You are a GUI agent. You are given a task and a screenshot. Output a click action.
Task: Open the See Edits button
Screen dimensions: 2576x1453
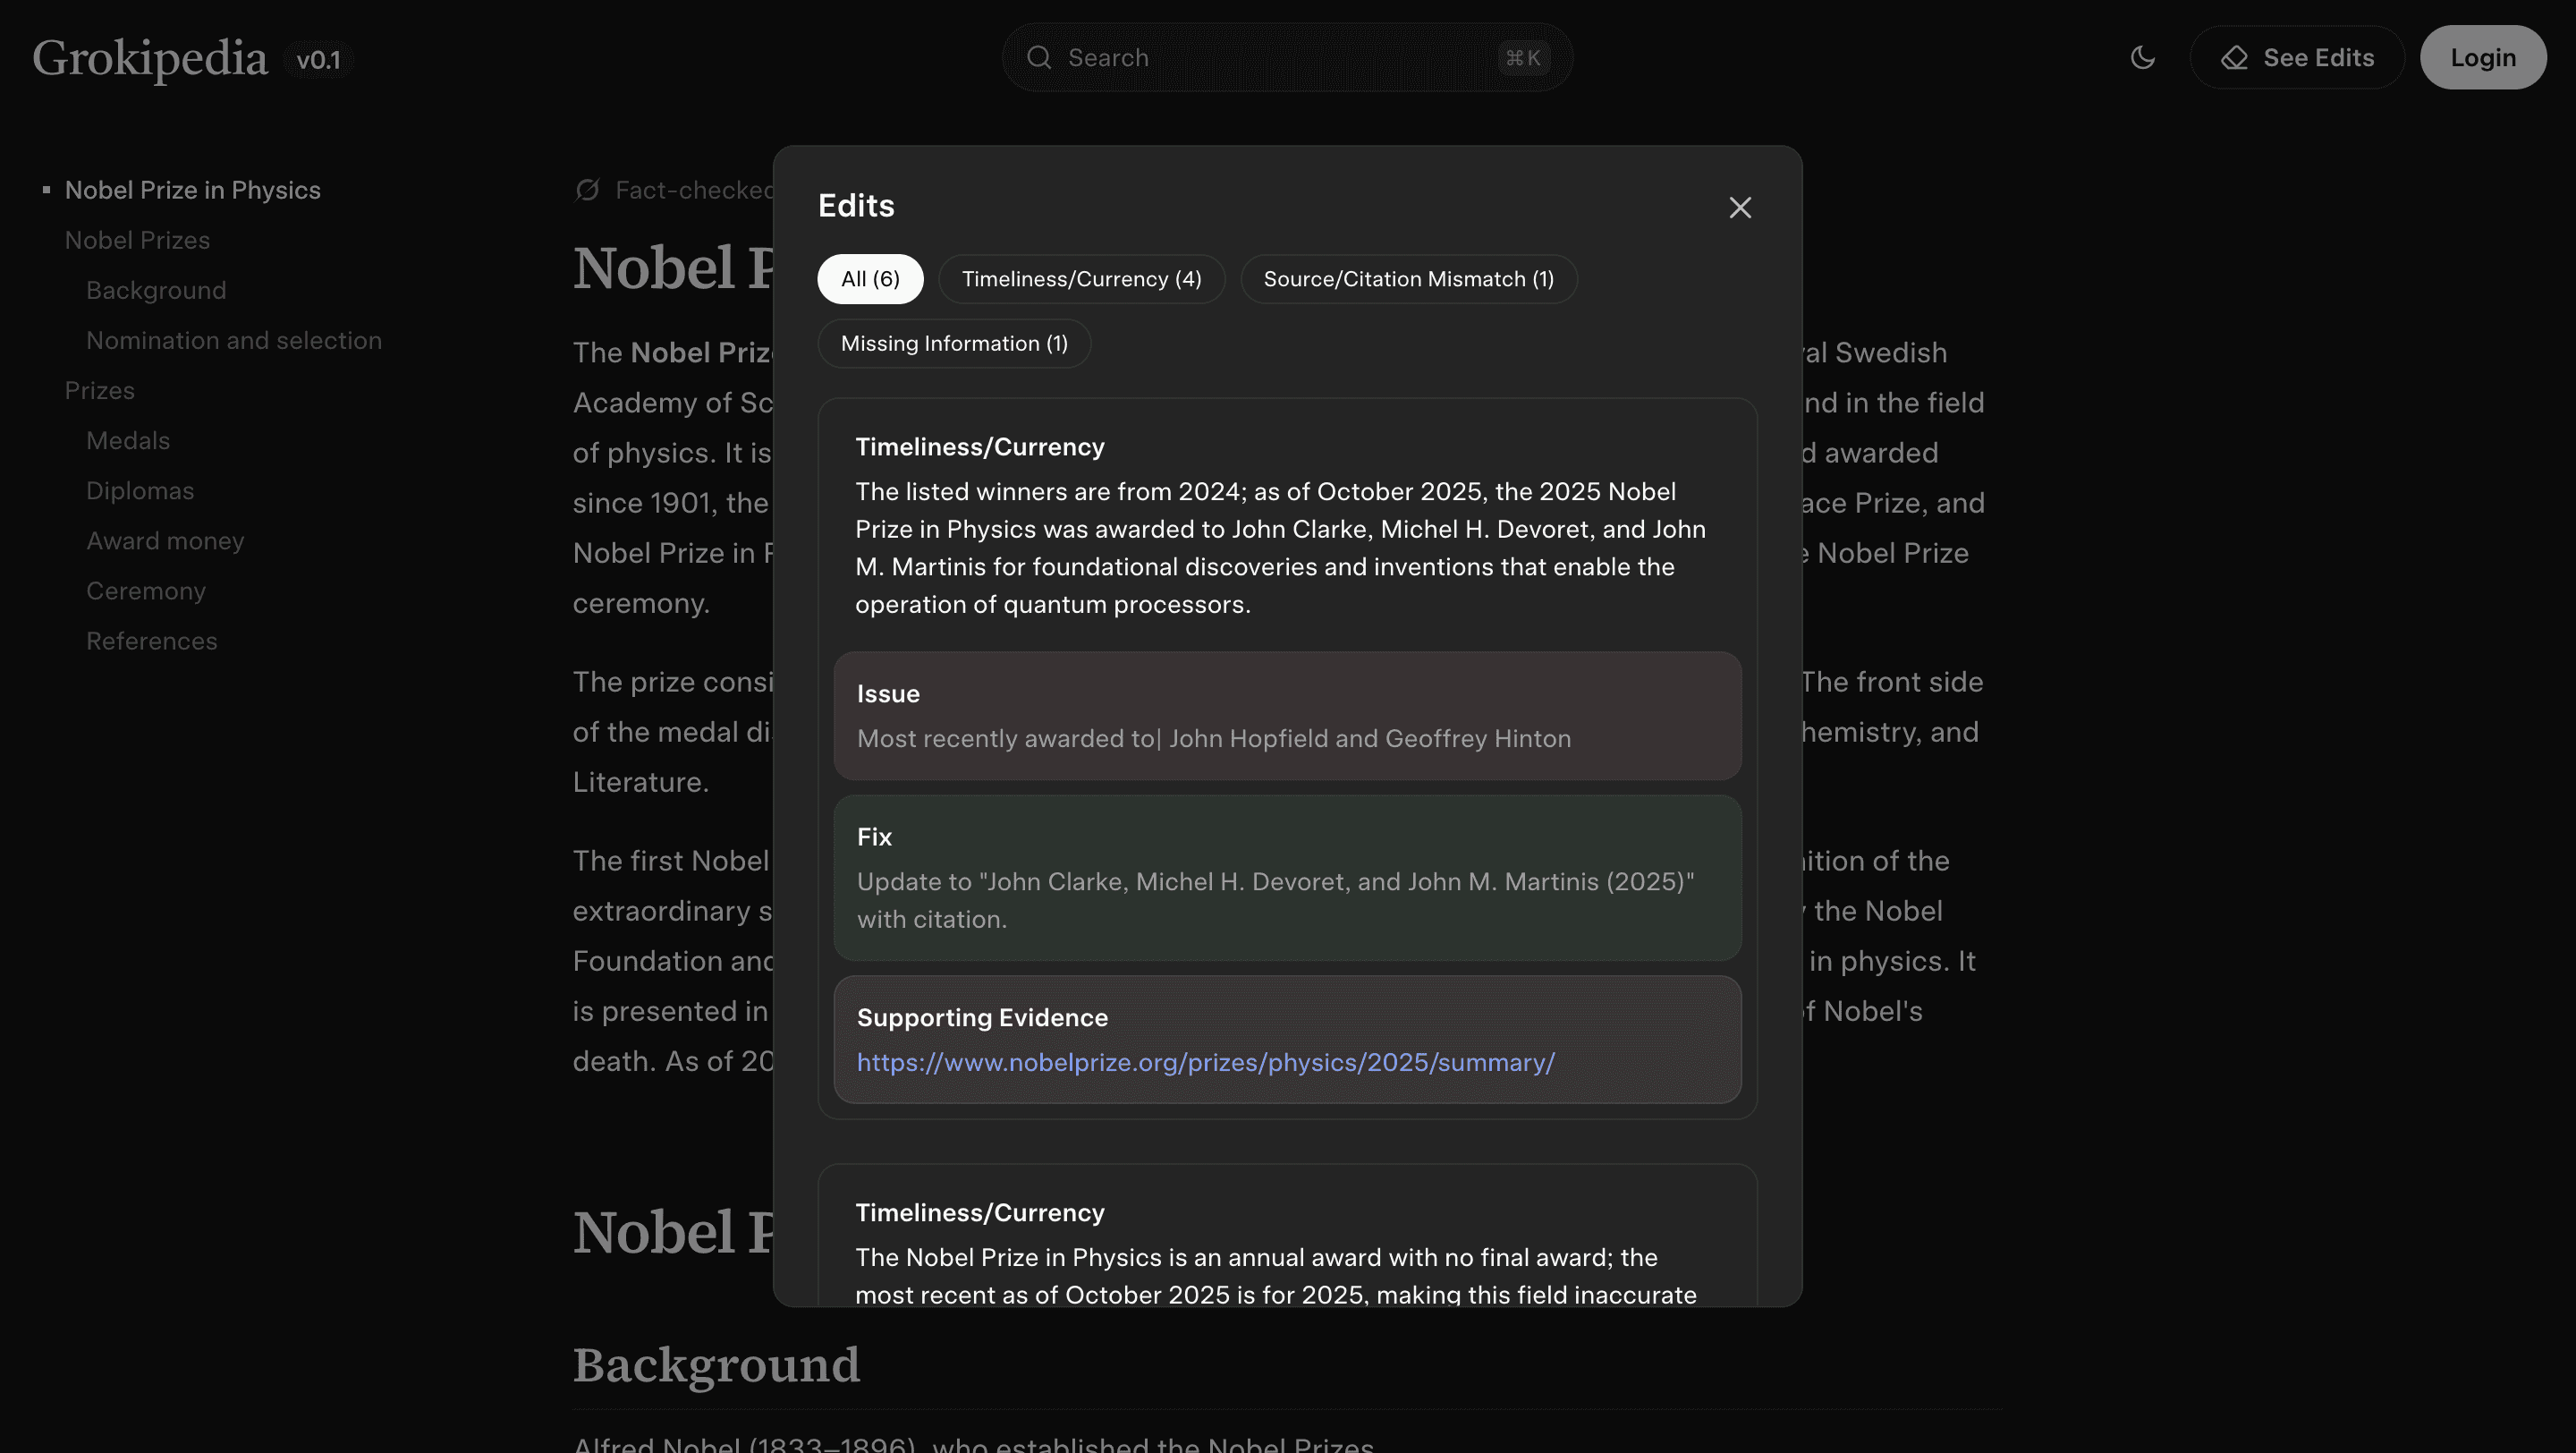click(x=2297, y=57)
